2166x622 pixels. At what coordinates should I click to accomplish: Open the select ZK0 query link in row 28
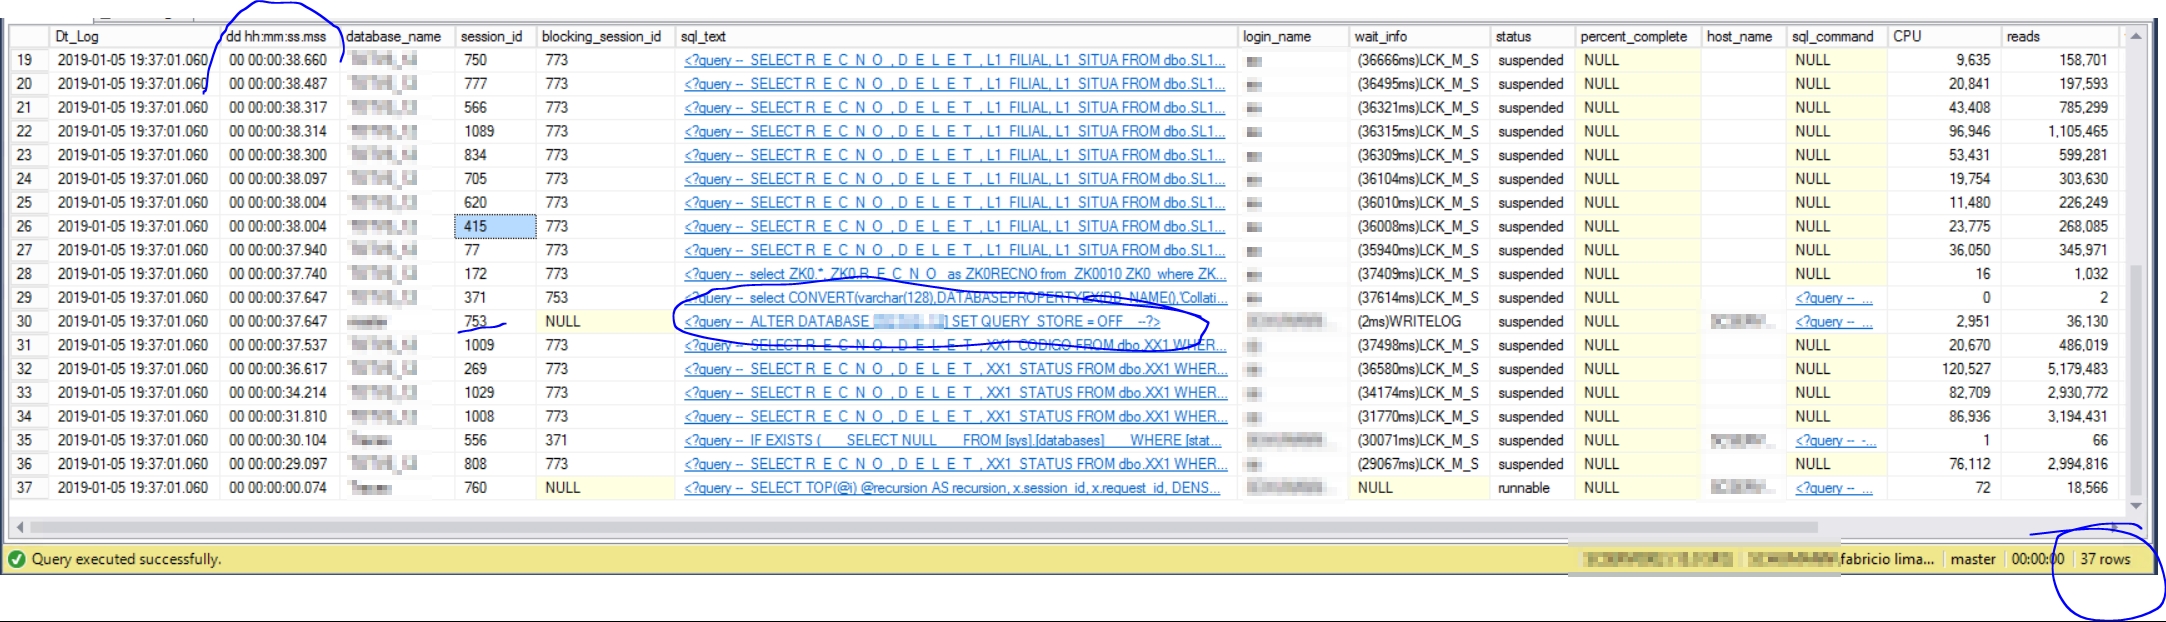[954, 274]
